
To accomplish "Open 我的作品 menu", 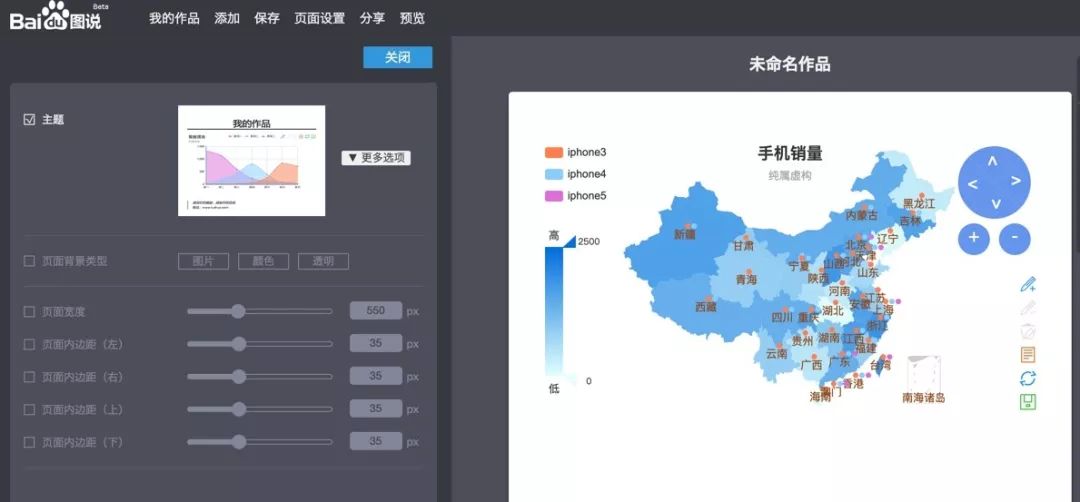I will (x=174, y=19).
